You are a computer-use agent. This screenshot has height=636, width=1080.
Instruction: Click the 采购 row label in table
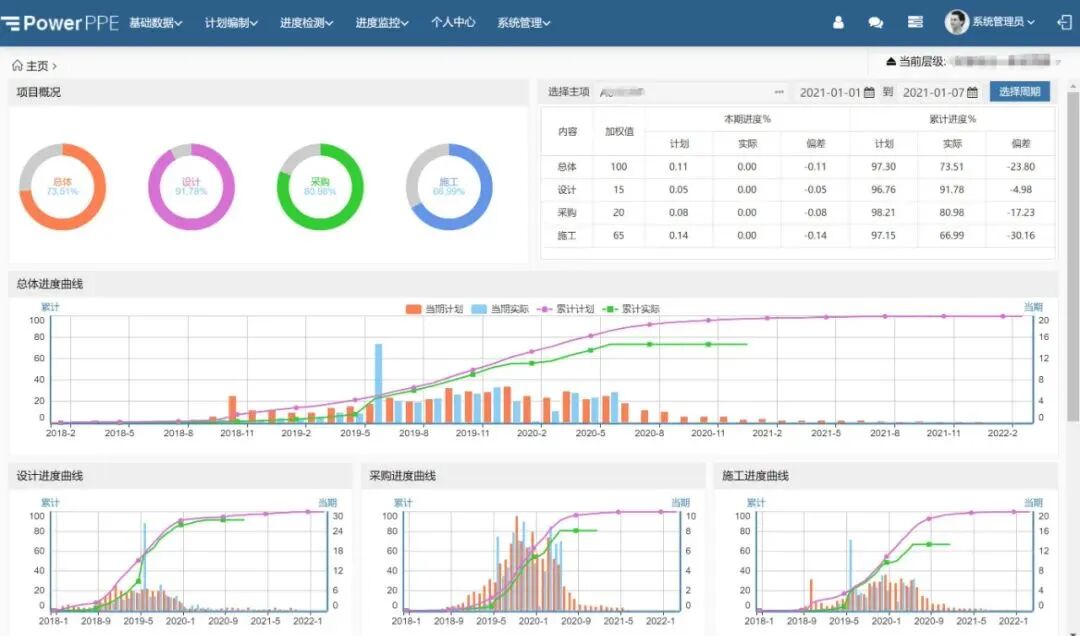567,212
